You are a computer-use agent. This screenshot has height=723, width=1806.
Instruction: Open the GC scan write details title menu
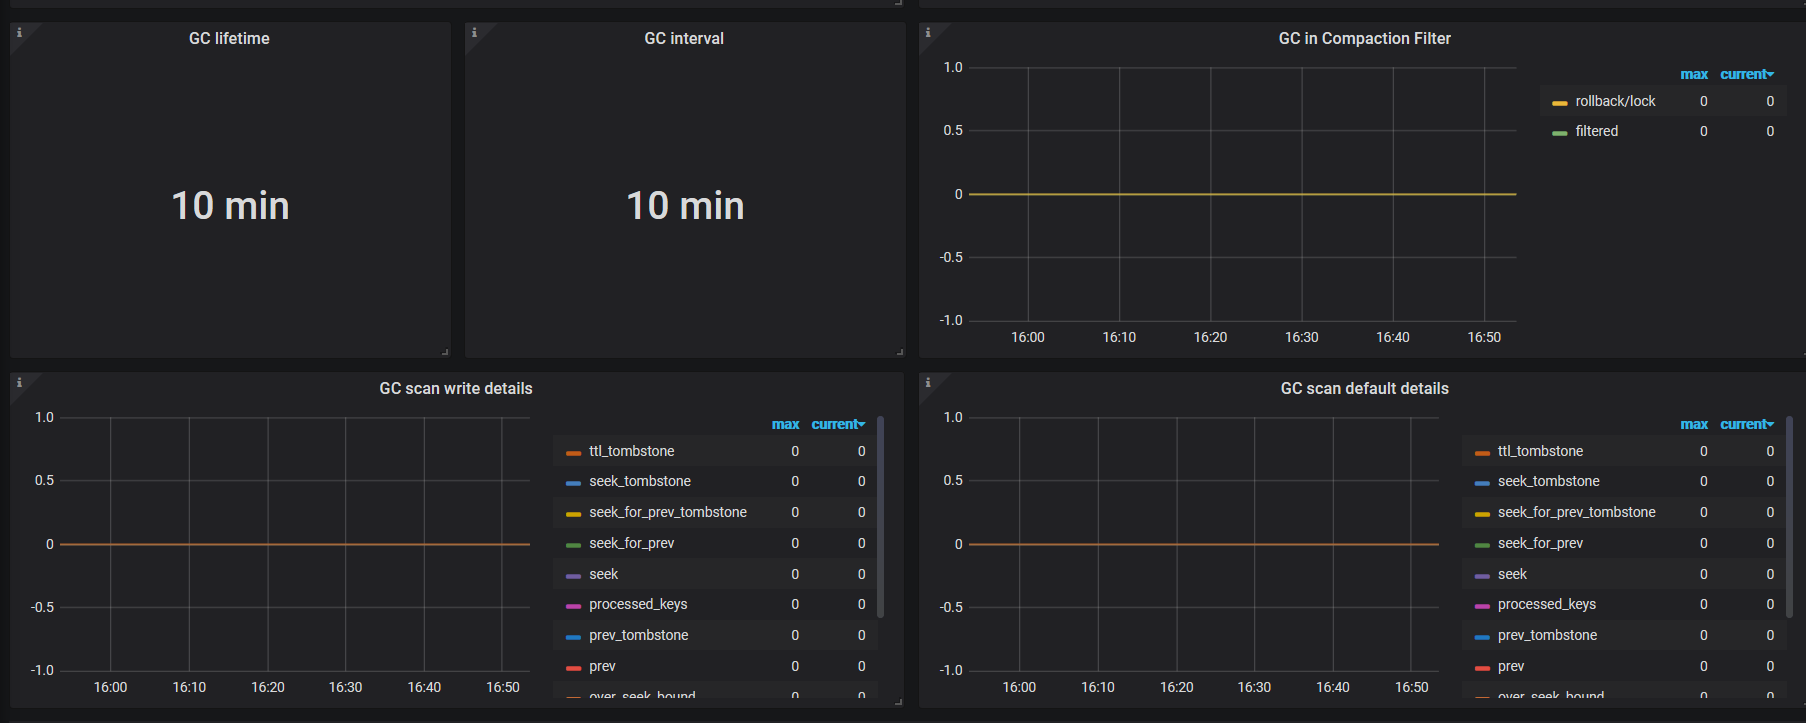click(455, 389)
